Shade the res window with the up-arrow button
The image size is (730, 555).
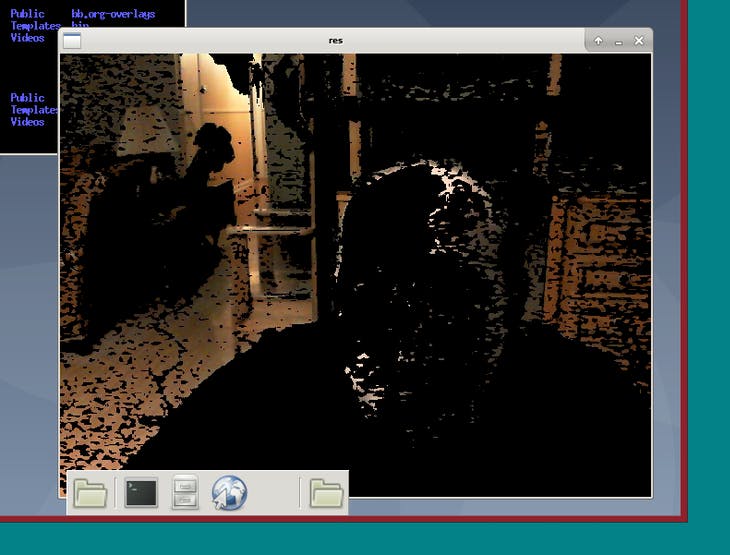click(x=598, y=41)
